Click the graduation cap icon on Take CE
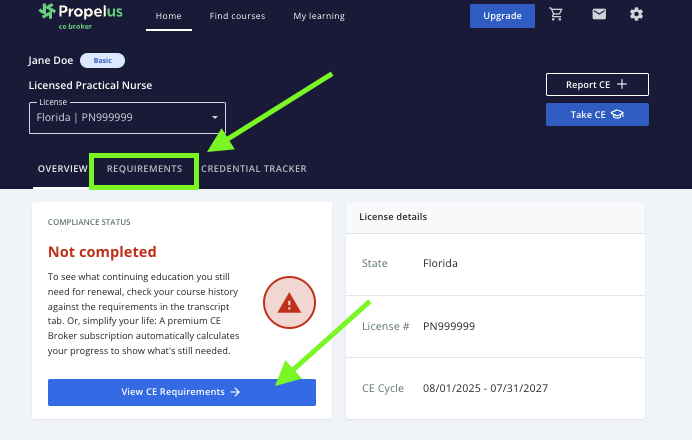This screenshot has width=692, height=440. (x=617, y=115)
